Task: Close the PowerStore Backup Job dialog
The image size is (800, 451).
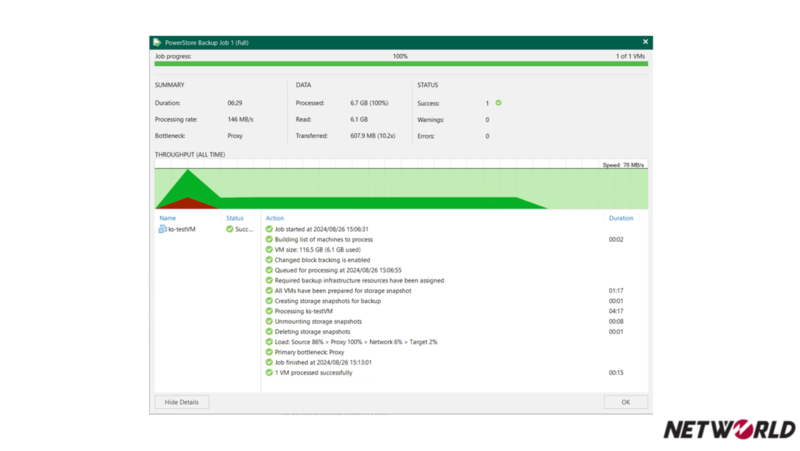Action: (x=645, y=42)
